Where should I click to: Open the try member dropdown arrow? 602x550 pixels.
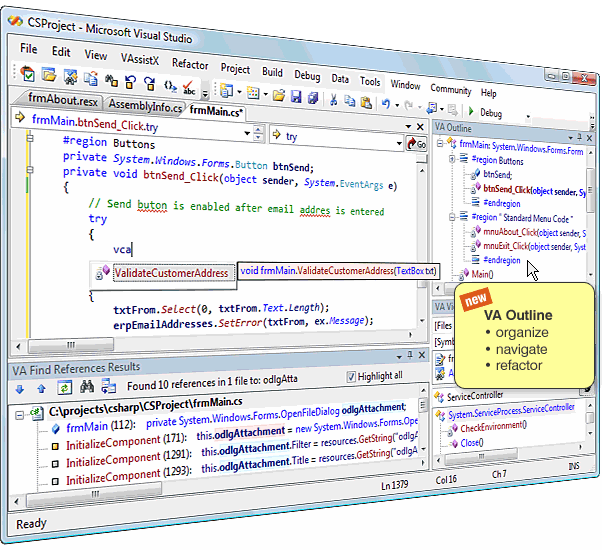(399, 144)
